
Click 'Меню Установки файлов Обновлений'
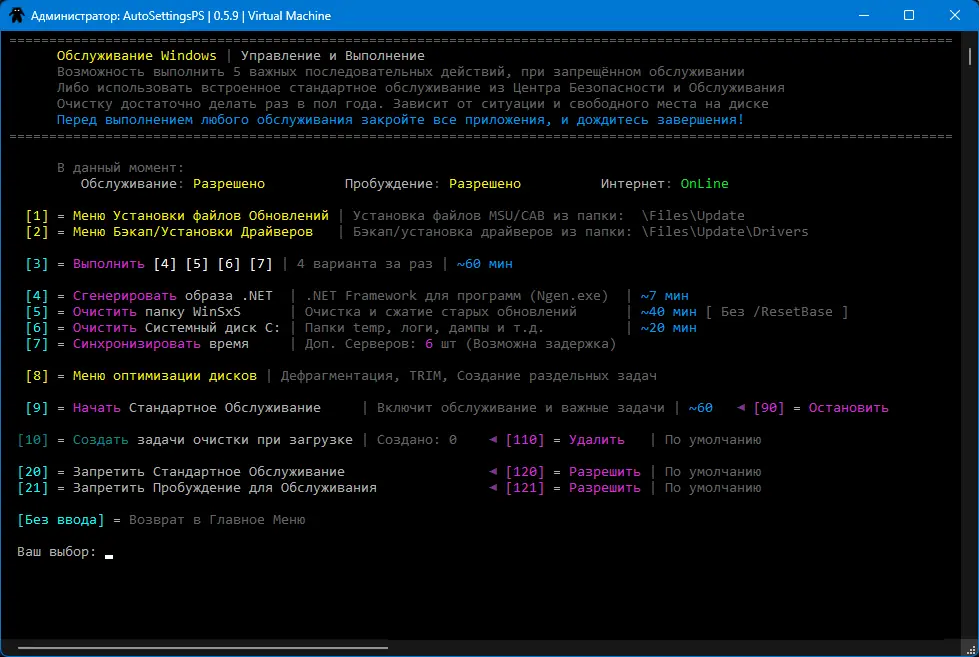tap(200, 215)
